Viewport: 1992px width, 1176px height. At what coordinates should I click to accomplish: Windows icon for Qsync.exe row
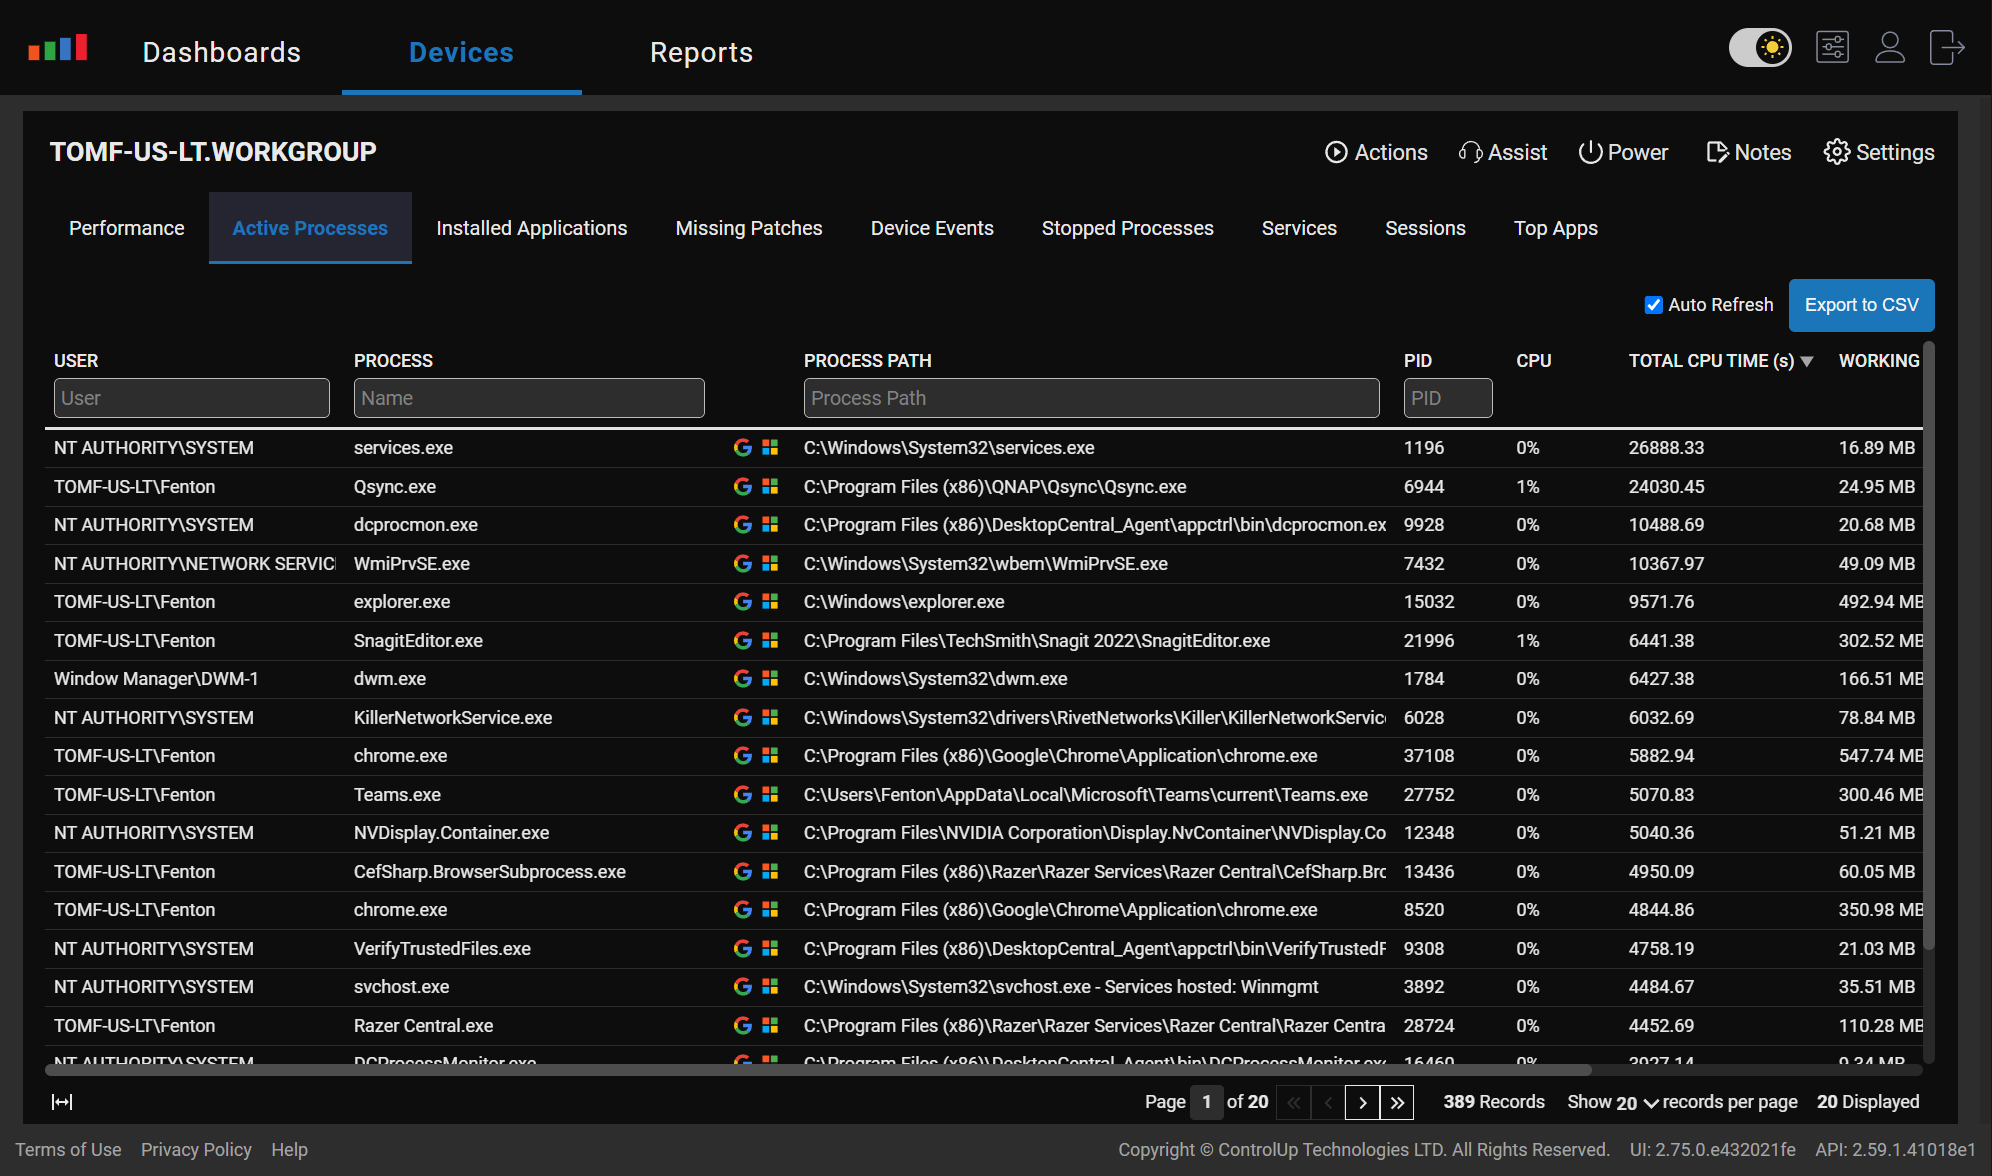point(770,487)
